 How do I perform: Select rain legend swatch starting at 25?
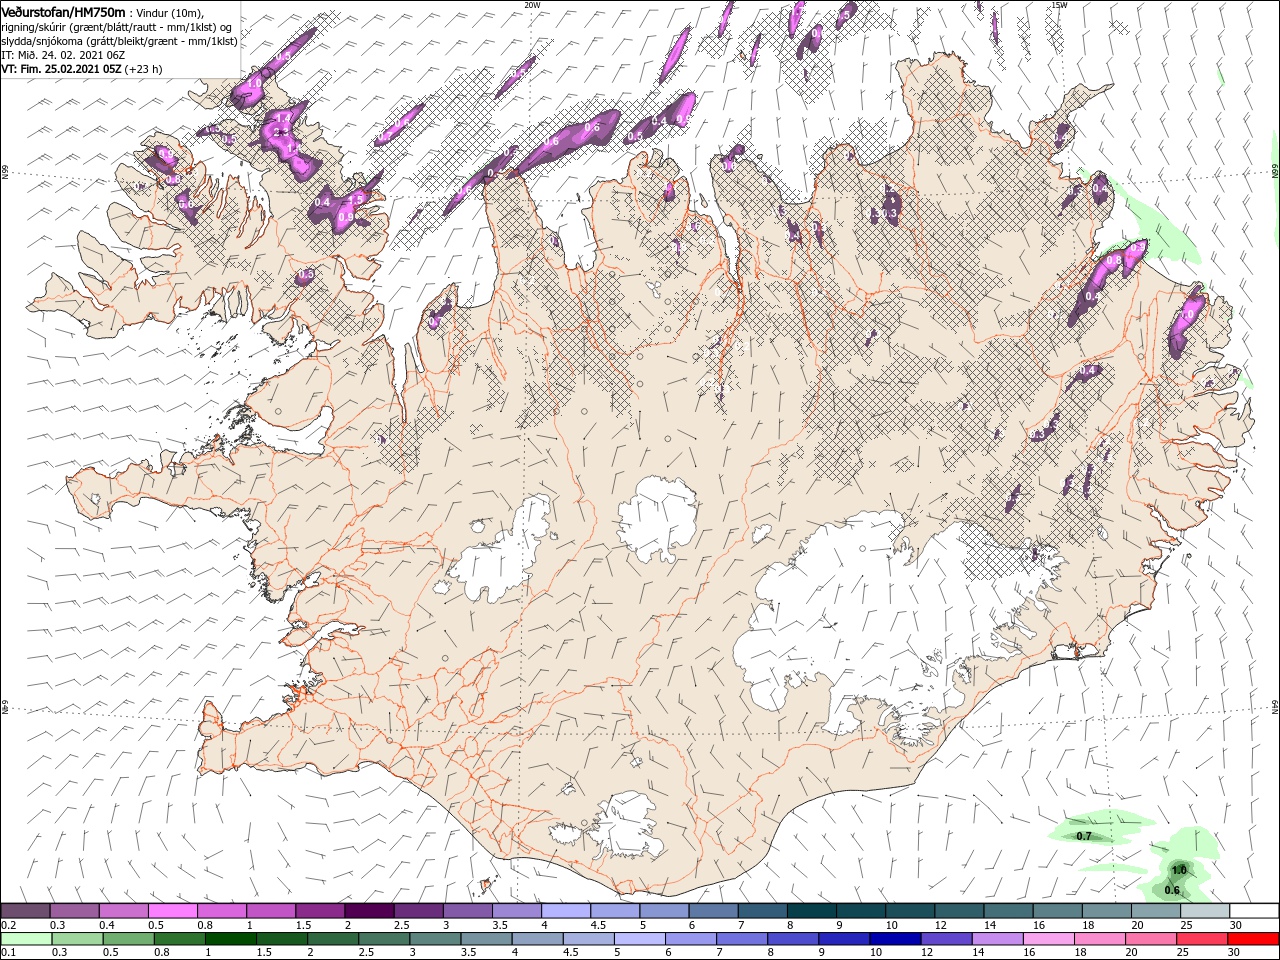1200,938
